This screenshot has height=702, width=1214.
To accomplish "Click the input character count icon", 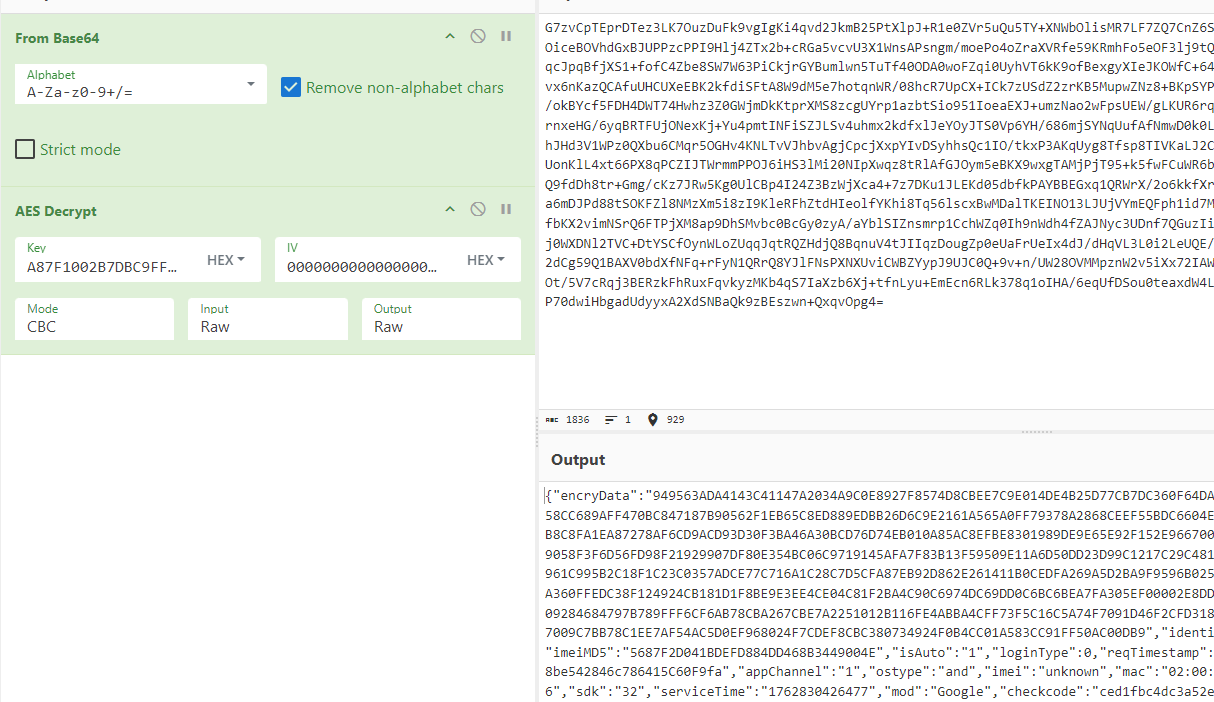I will point(553,420).
